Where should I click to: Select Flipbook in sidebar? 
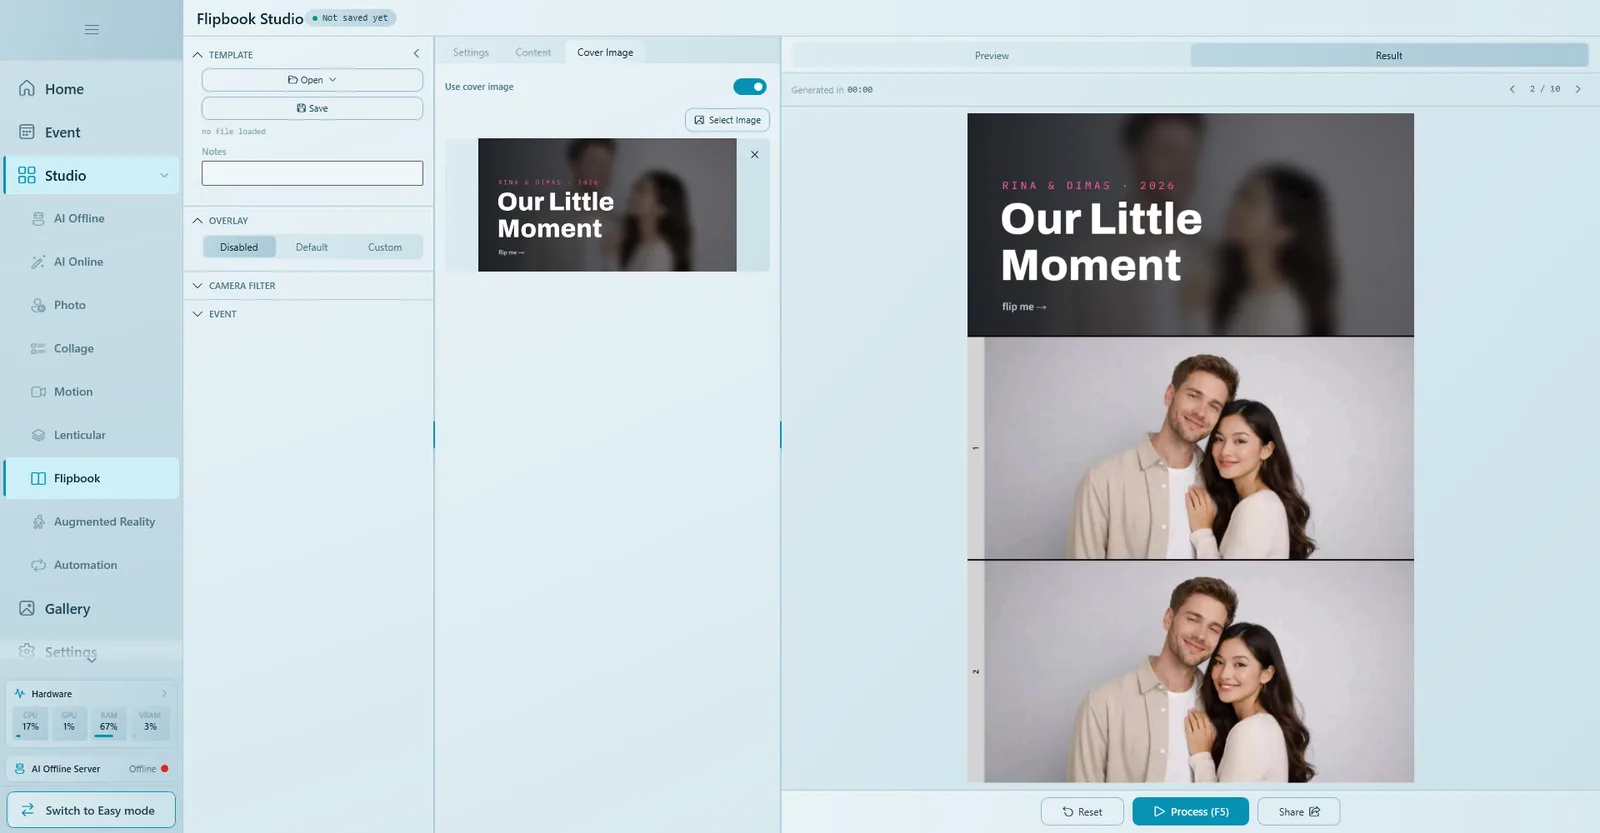click(x=91, y=478)
